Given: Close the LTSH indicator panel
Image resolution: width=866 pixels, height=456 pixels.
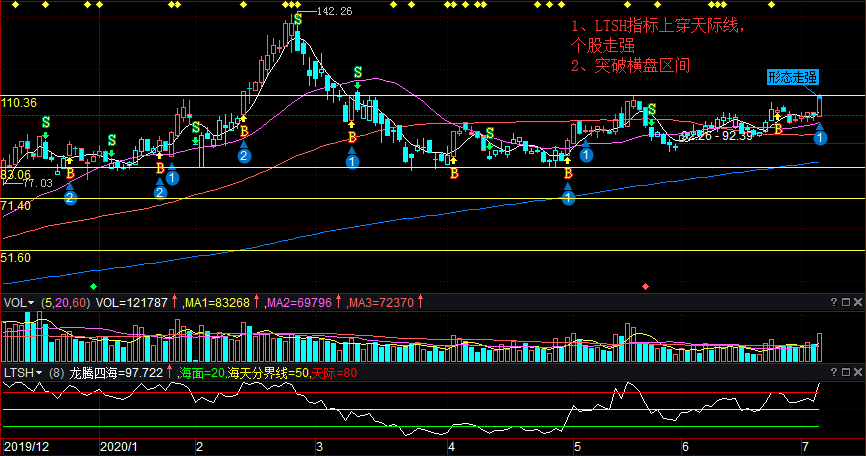Looking at the screenshot, I should pyautogui.click(x=858, y=373).
